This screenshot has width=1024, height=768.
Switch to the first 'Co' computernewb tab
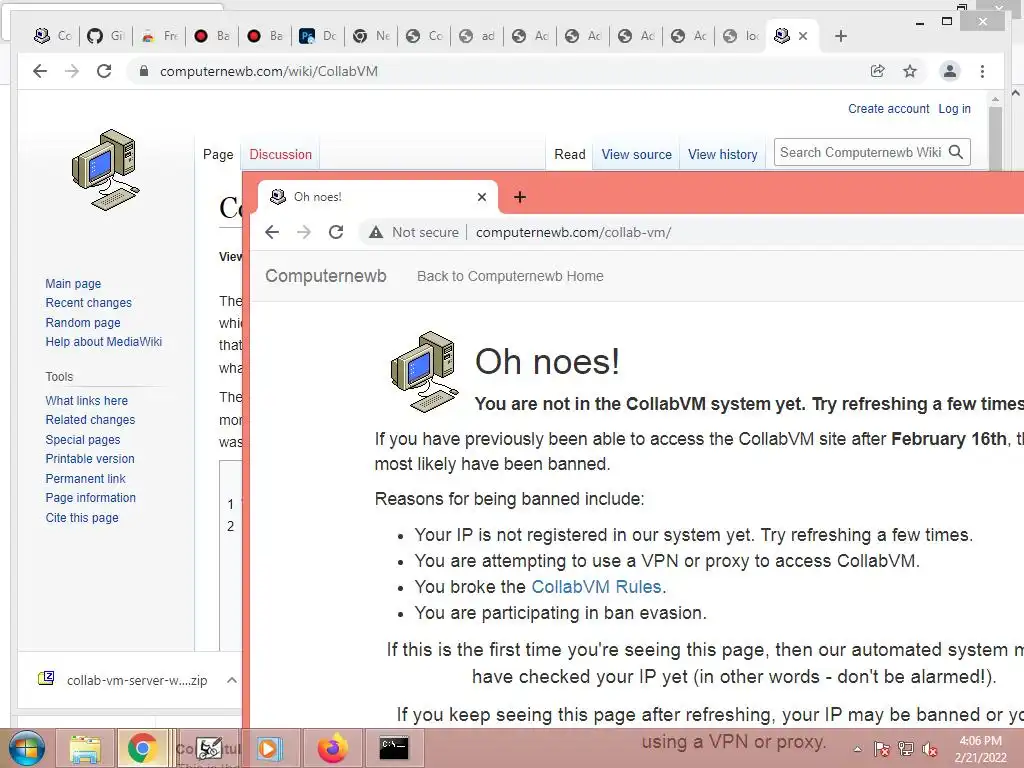click(x=53, y=36)
